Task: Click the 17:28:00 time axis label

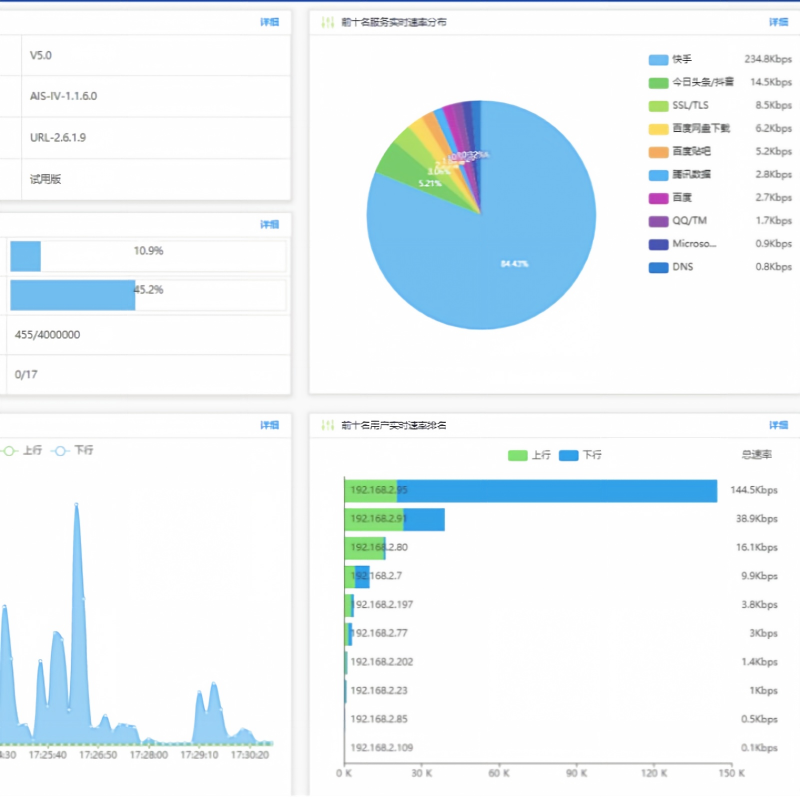Action: pyautogui.click(x=148, y=755)
